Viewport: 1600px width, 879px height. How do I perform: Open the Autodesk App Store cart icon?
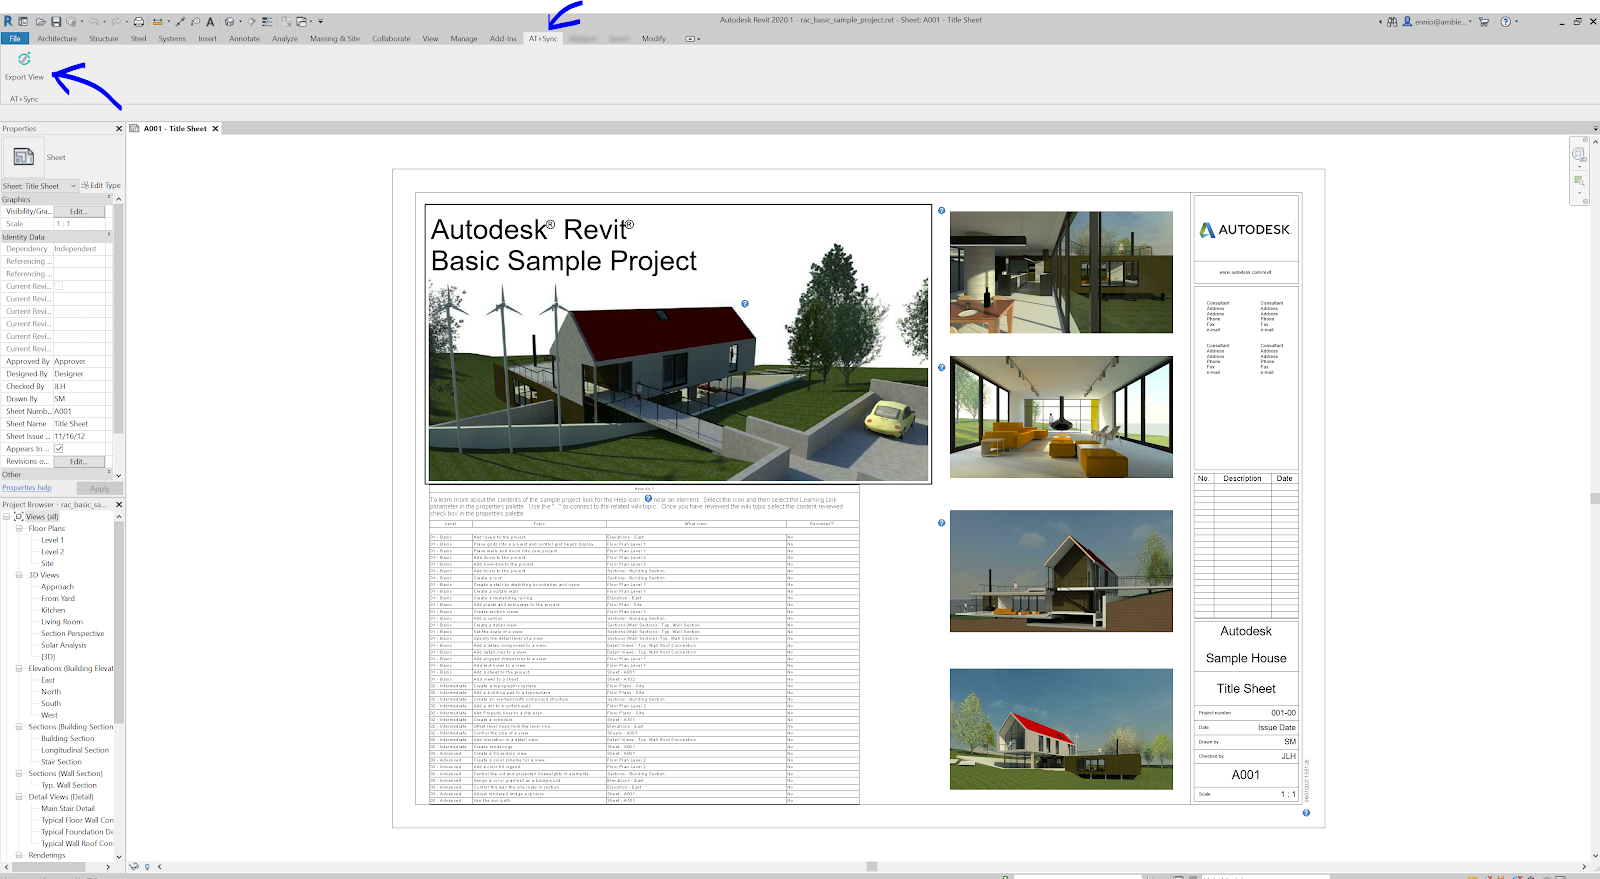(1484, 21)
